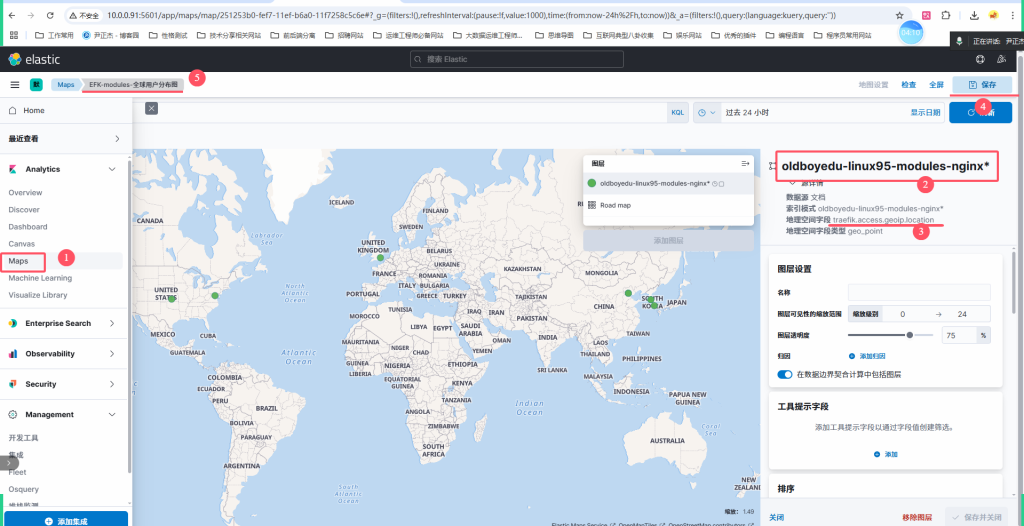
Task: Bookmark page with the star icon
Action: tap(900, 16)
